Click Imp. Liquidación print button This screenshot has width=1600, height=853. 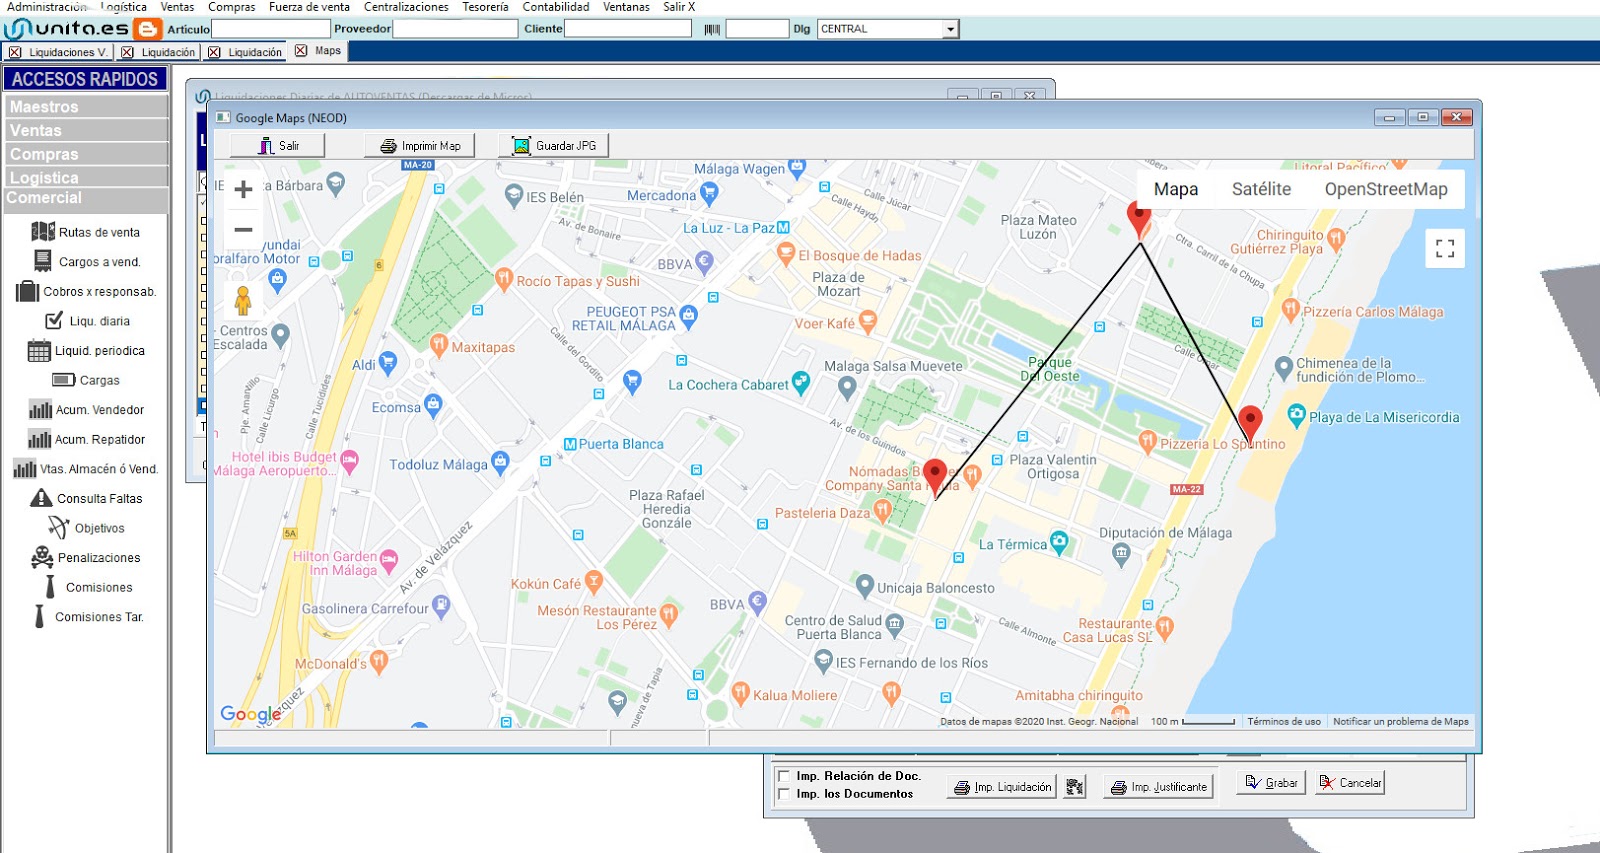(x=1002, y=787)
